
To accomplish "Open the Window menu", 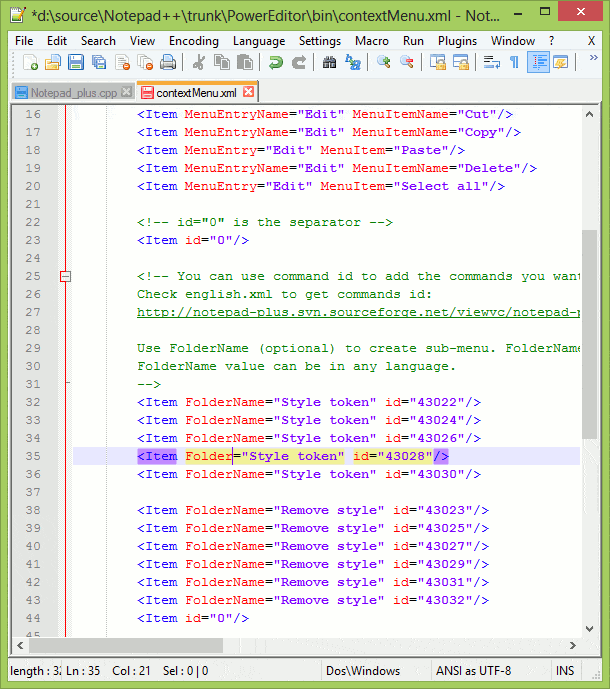I will tap(513, 41).
